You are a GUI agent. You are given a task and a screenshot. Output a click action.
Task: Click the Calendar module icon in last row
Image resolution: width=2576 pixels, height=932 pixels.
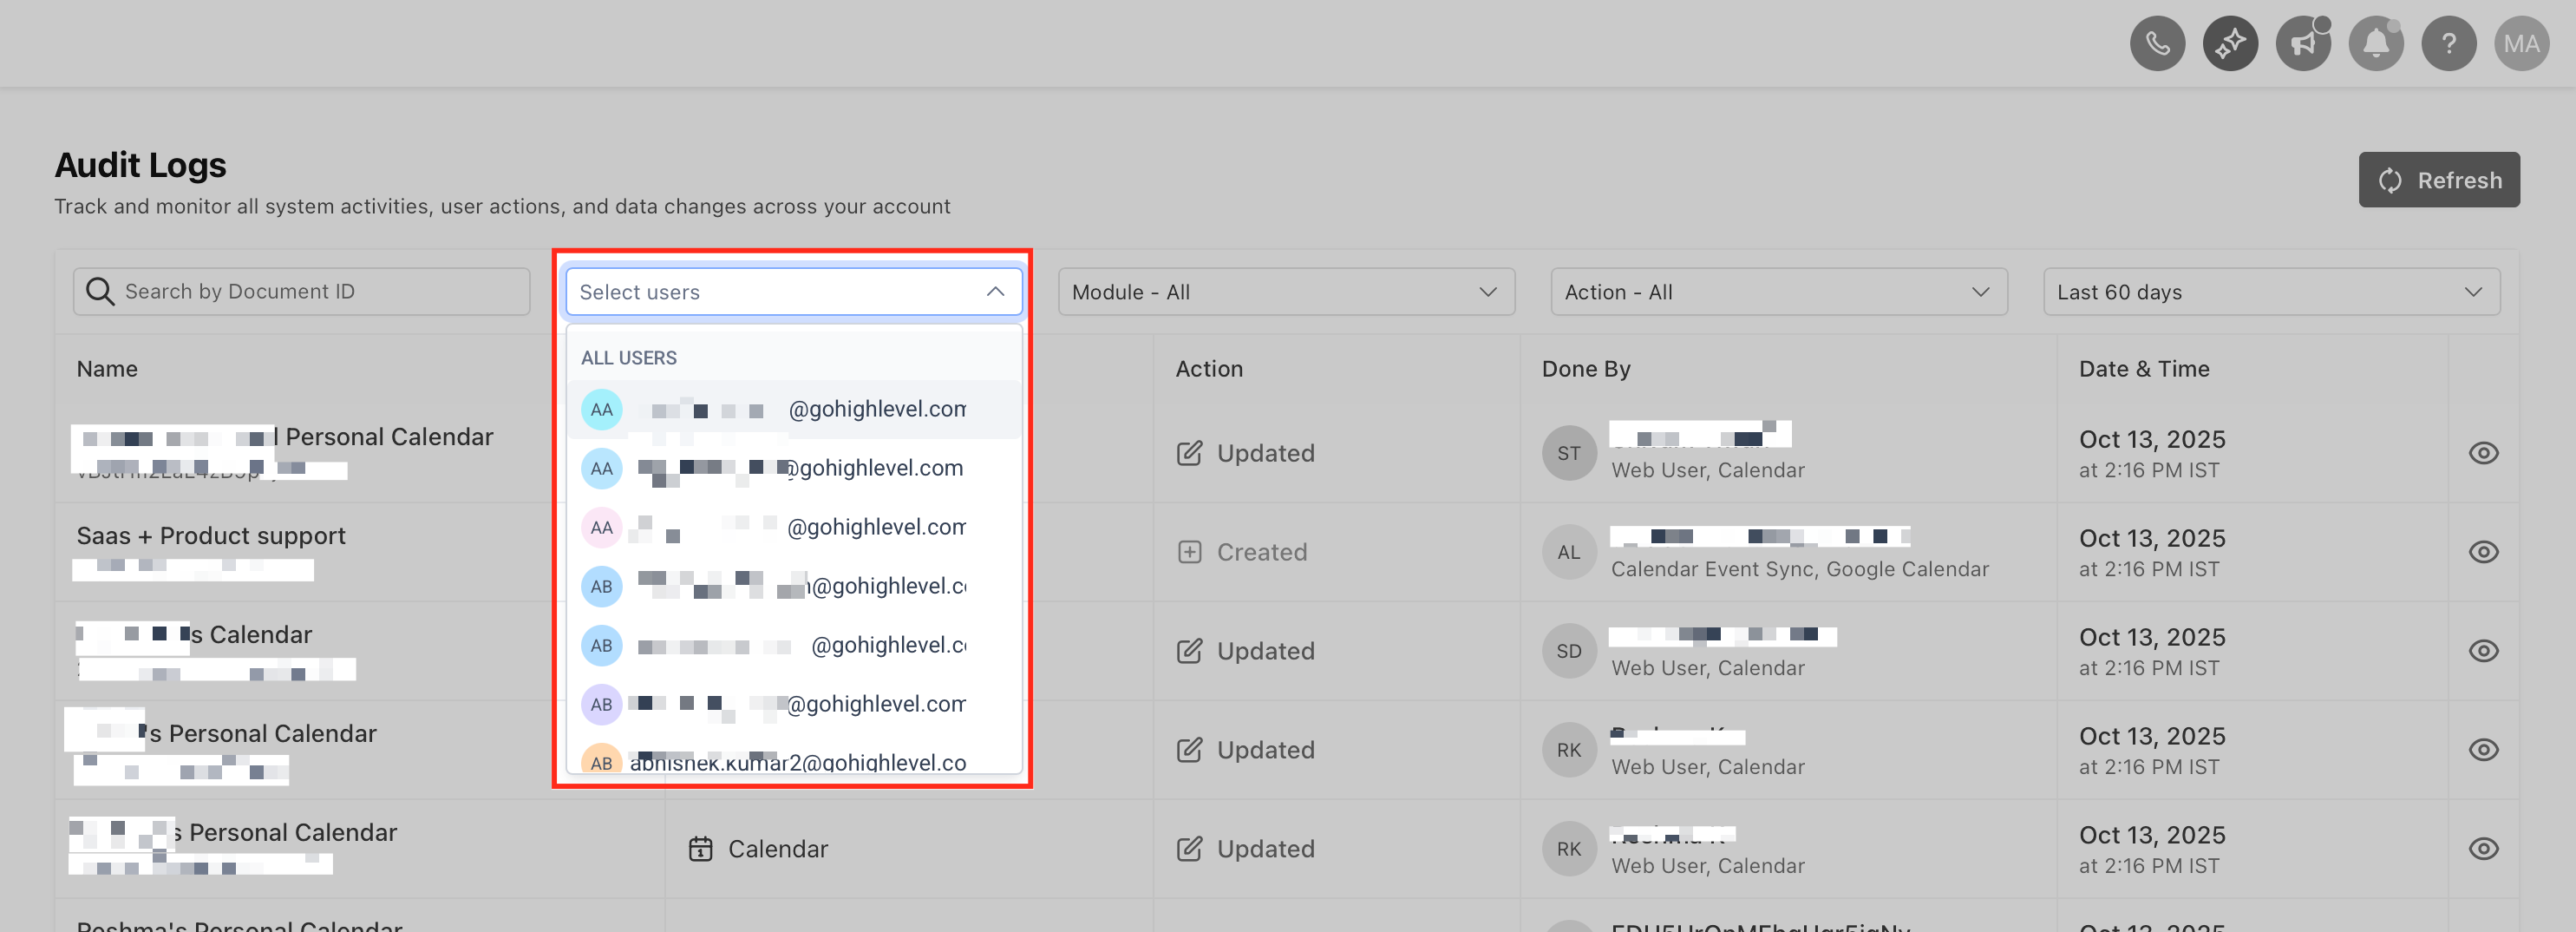point(700,849)
